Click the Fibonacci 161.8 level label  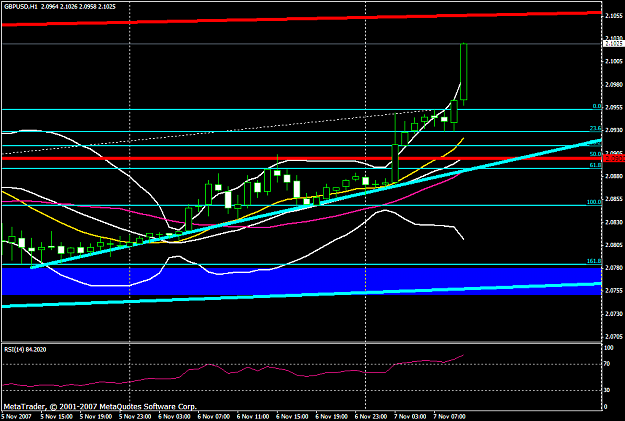tap(594, 261)
